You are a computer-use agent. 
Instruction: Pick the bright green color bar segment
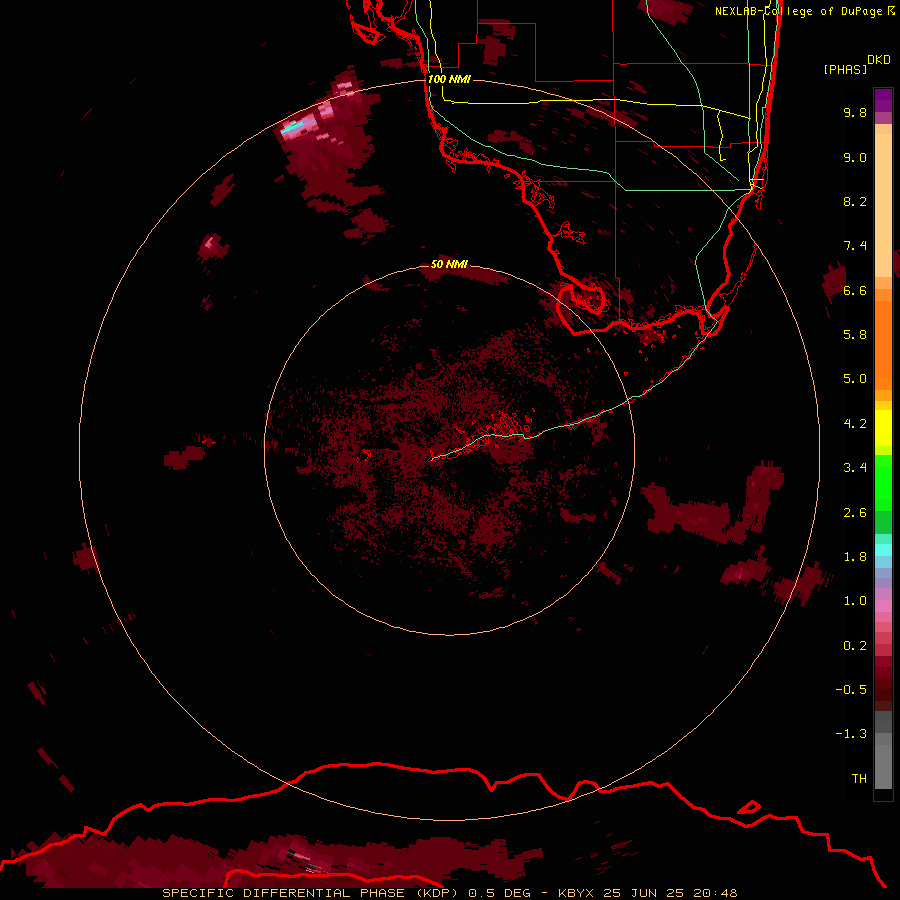click(883, 482)
